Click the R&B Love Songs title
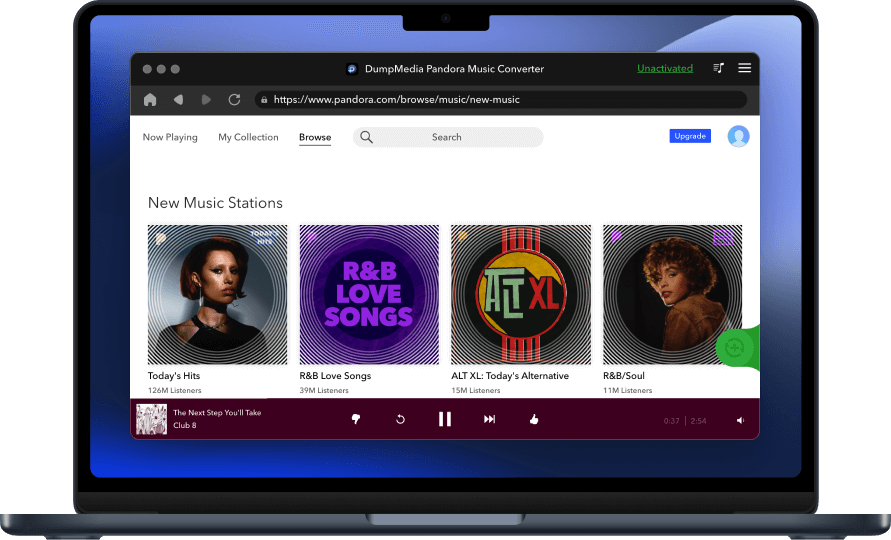The width and height of the screenshot is (891, 540). point(335,376)
